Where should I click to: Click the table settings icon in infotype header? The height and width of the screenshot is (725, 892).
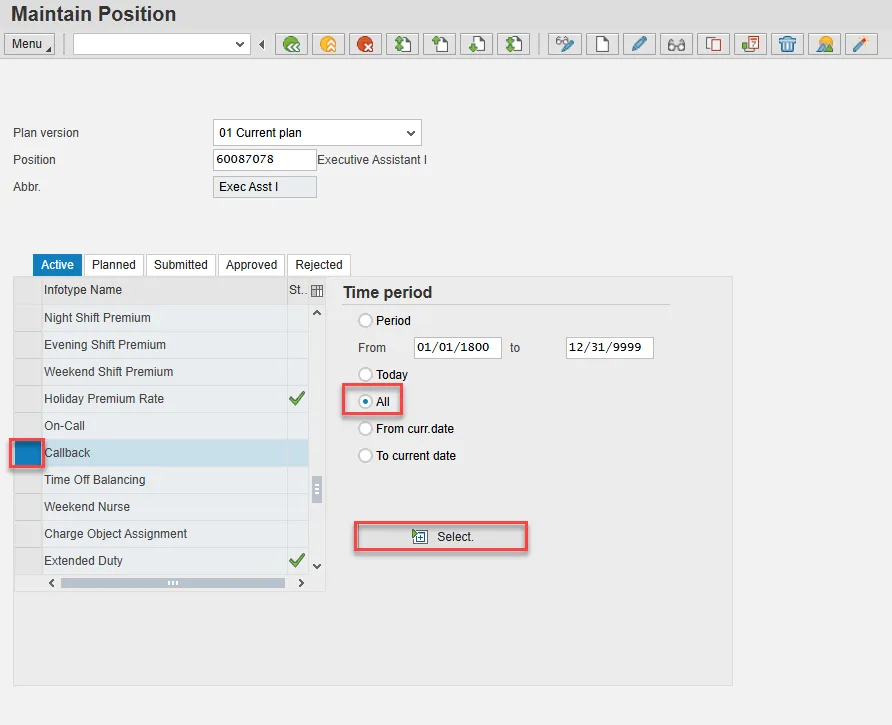click(317, 291)
